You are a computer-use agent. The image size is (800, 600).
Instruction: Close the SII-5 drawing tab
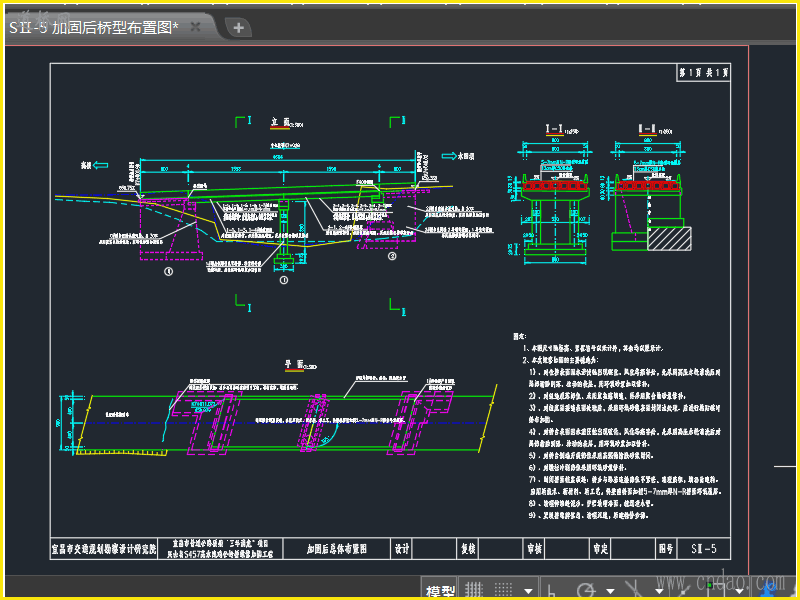pyautogui.click(x=195, y=27)
